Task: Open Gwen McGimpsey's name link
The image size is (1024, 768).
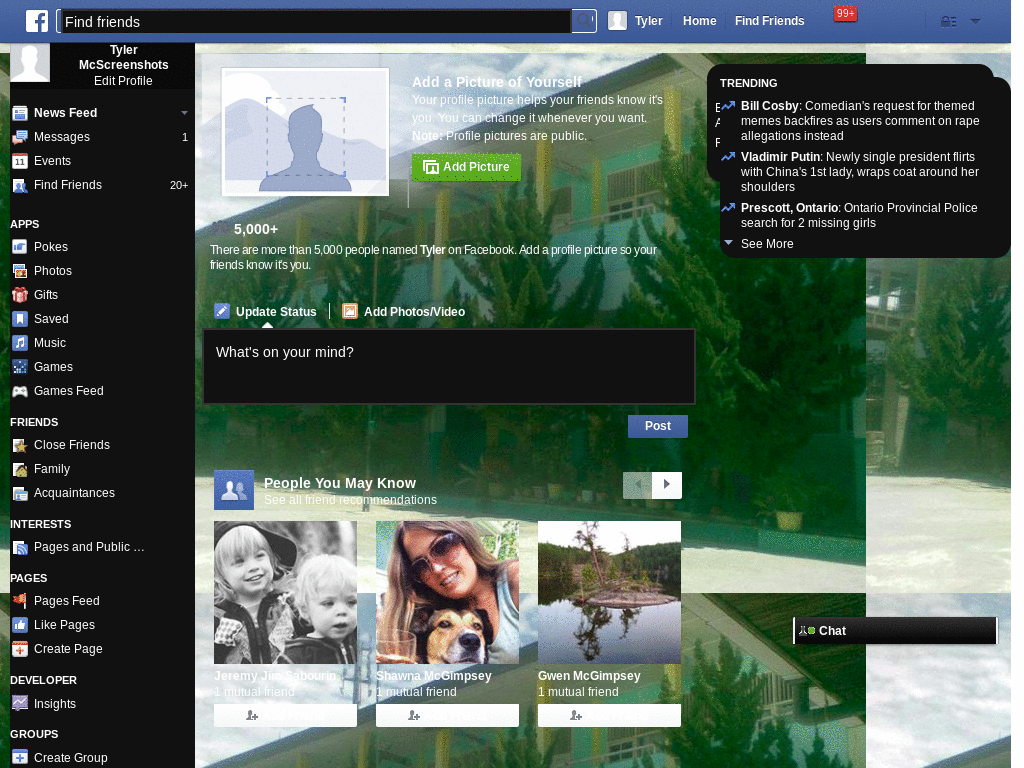Action: click(x=589, y=676)
